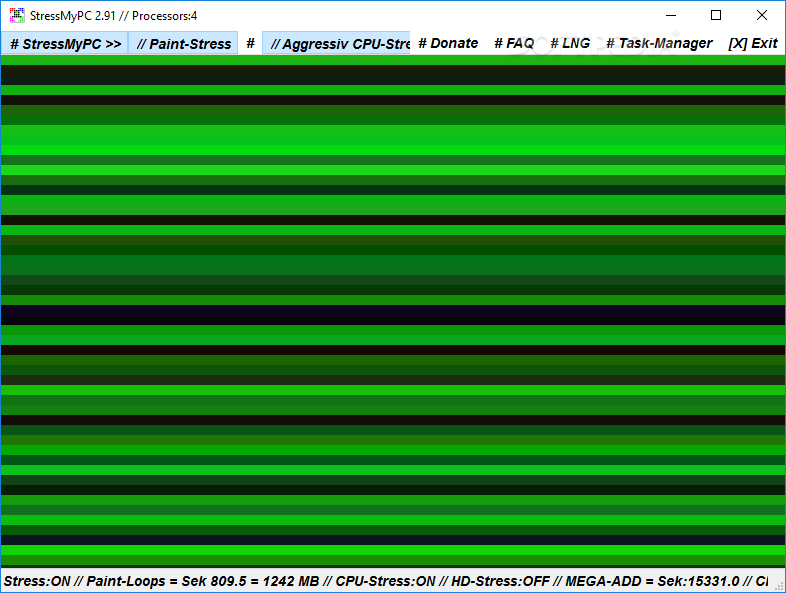Click the StressMyPC app icon in title bar
Screen dimensions: 786x593
click(x=17, y=16)
